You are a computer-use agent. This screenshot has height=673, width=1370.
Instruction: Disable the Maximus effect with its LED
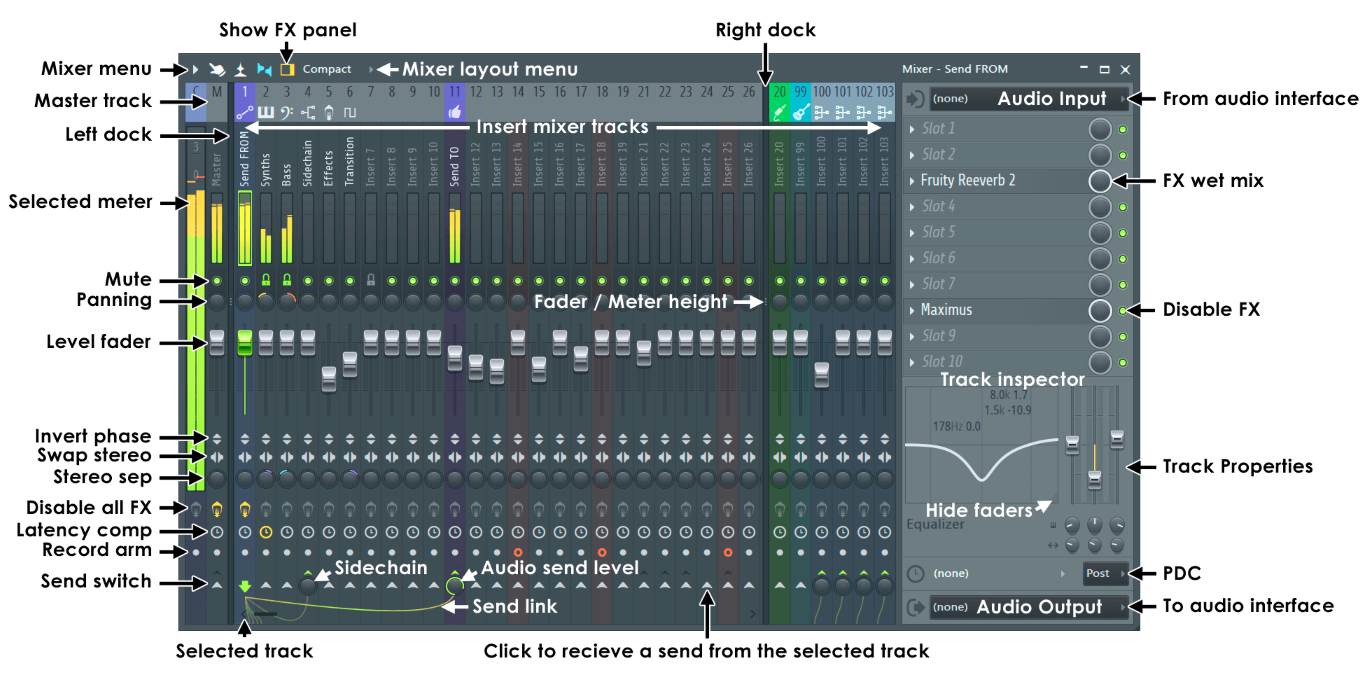point(1123,311)
